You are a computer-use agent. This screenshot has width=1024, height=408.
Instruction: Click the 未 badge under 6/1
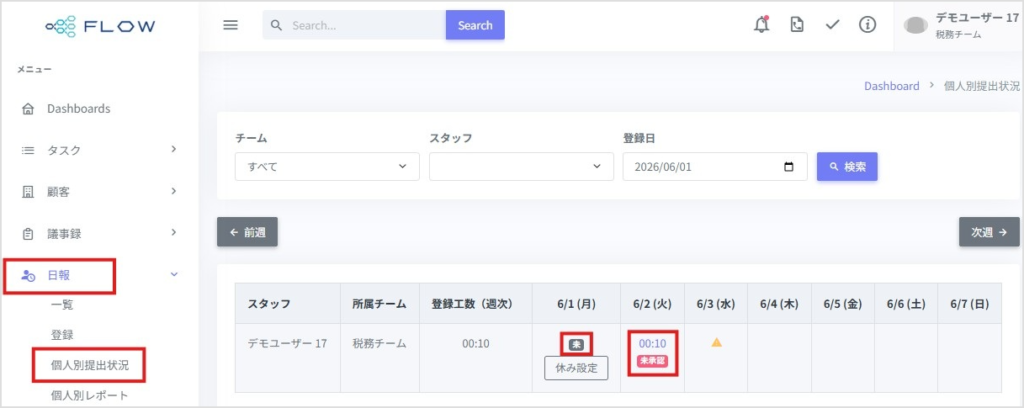(576, 345)
